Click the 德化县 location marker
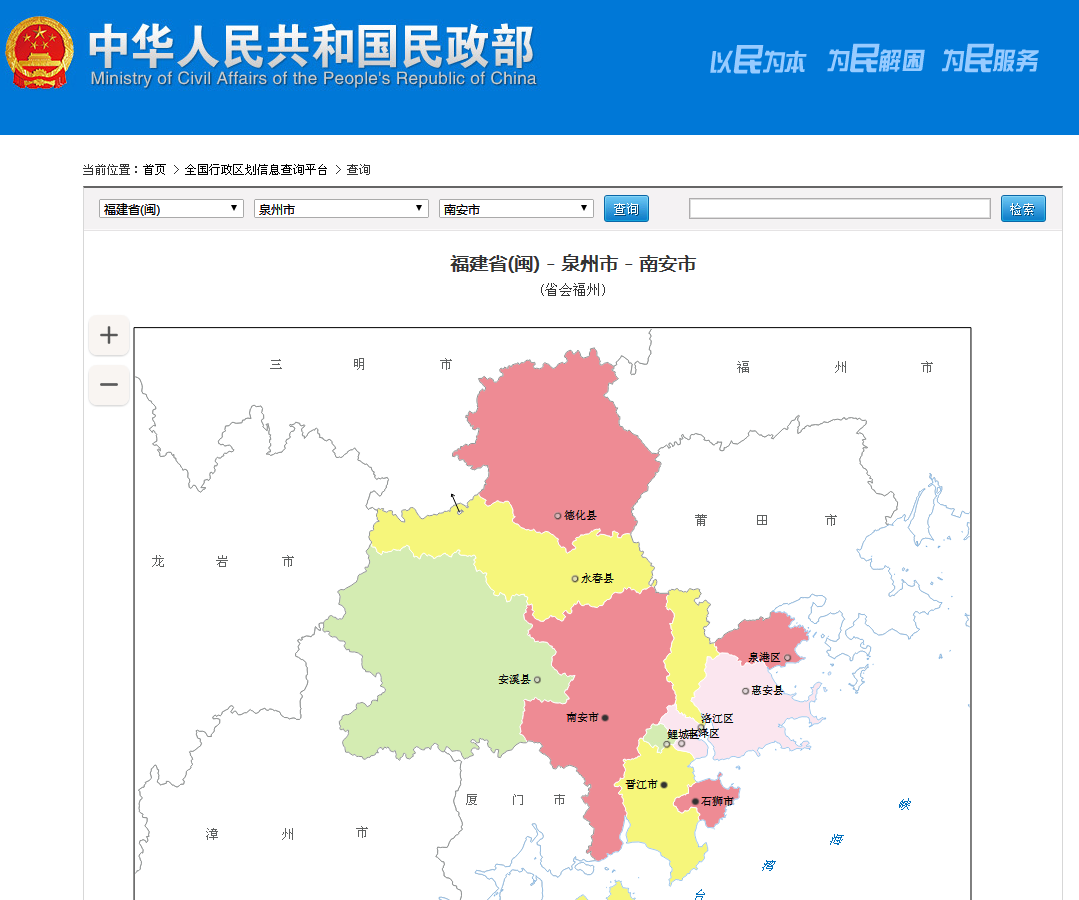 click(x=557, y=514)
